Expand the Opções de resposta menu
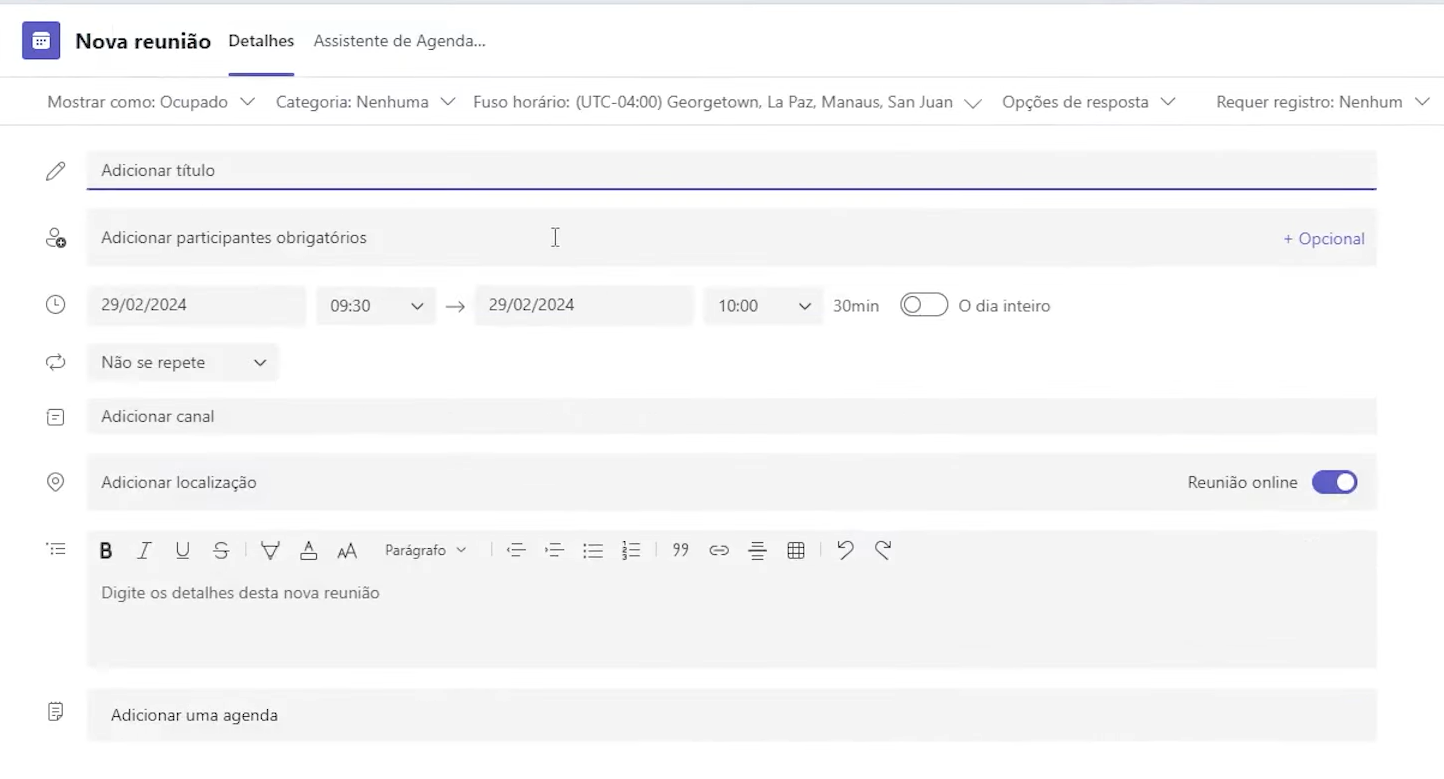 point(1089,102)
